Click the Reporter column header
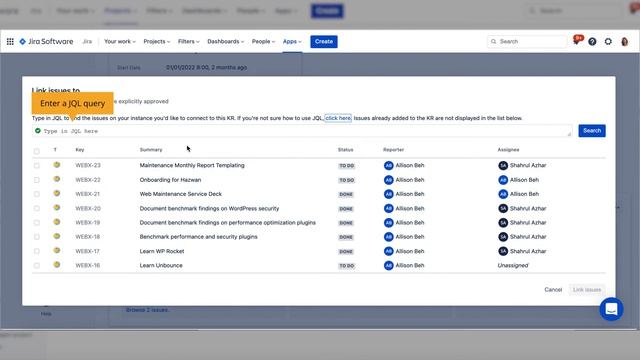The image size is (640, 360). click(x=393, y=150)
